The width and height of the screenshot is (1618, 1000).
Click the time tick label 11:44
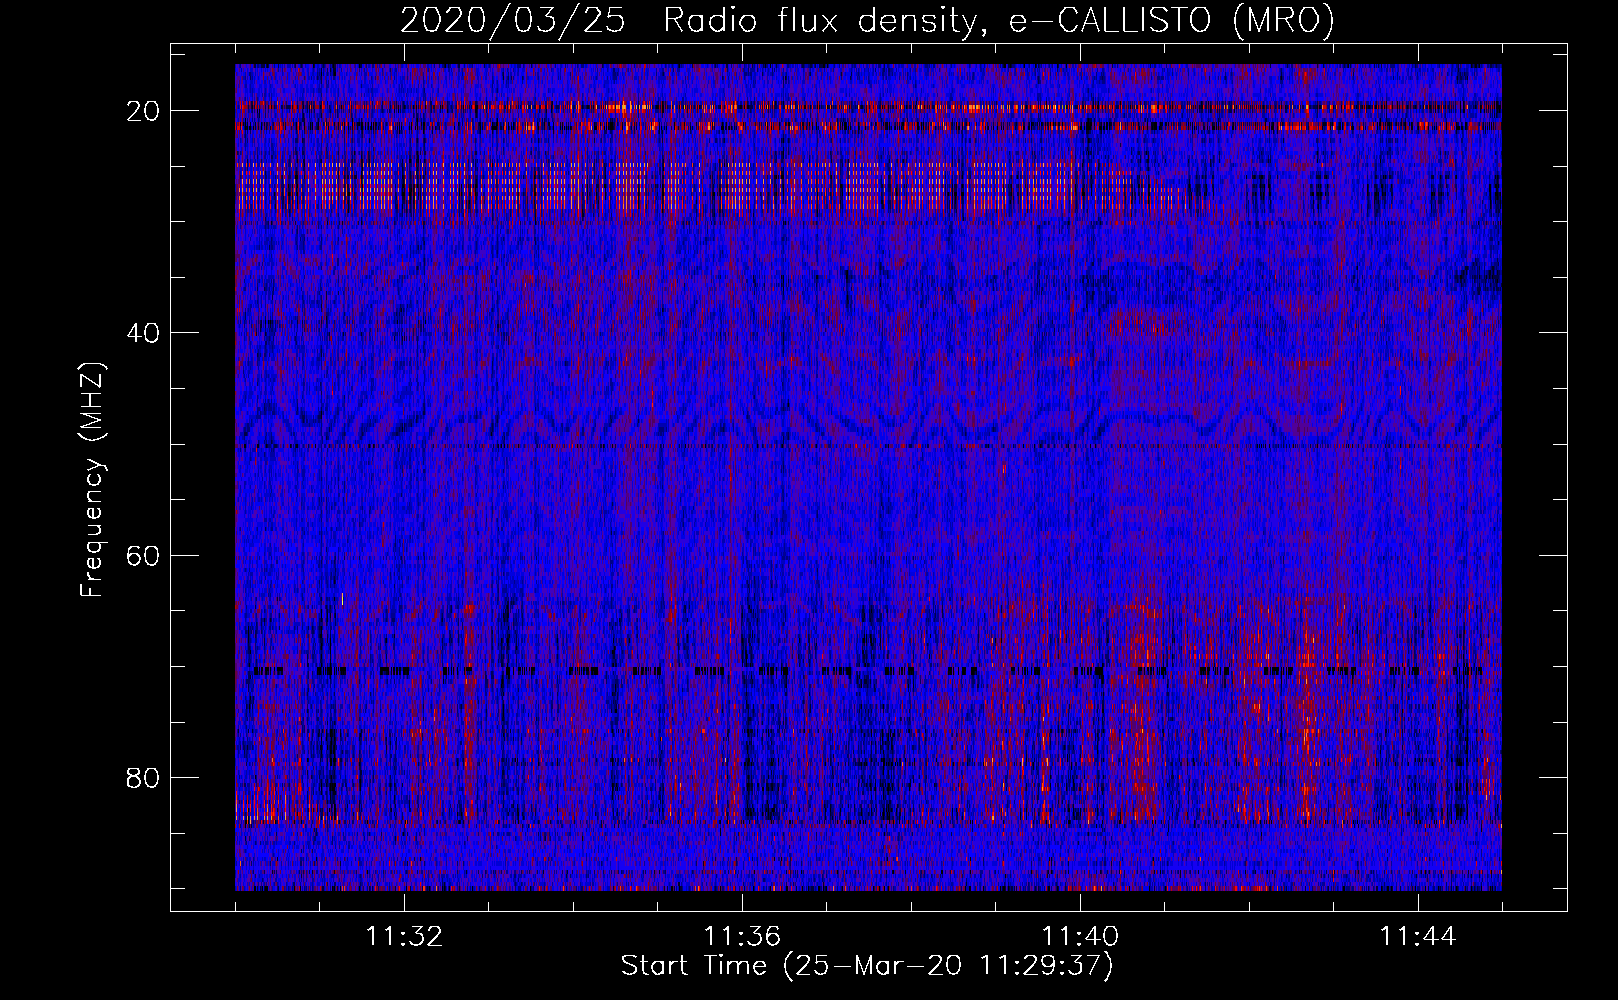pyautogui.click(x=1418, y=937)
